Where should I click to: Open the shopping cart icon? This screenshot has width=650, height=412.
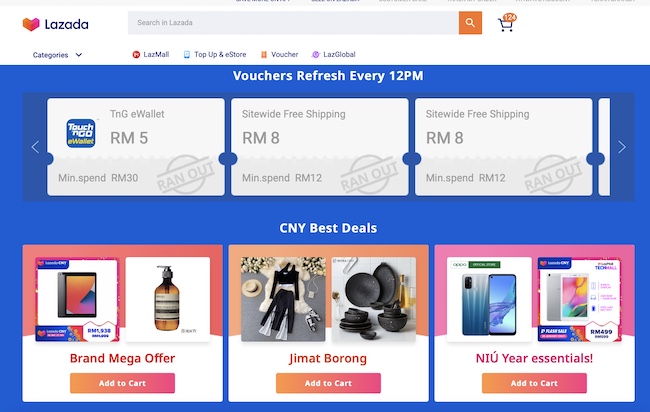pyautogui.click(x=505, y=24)
